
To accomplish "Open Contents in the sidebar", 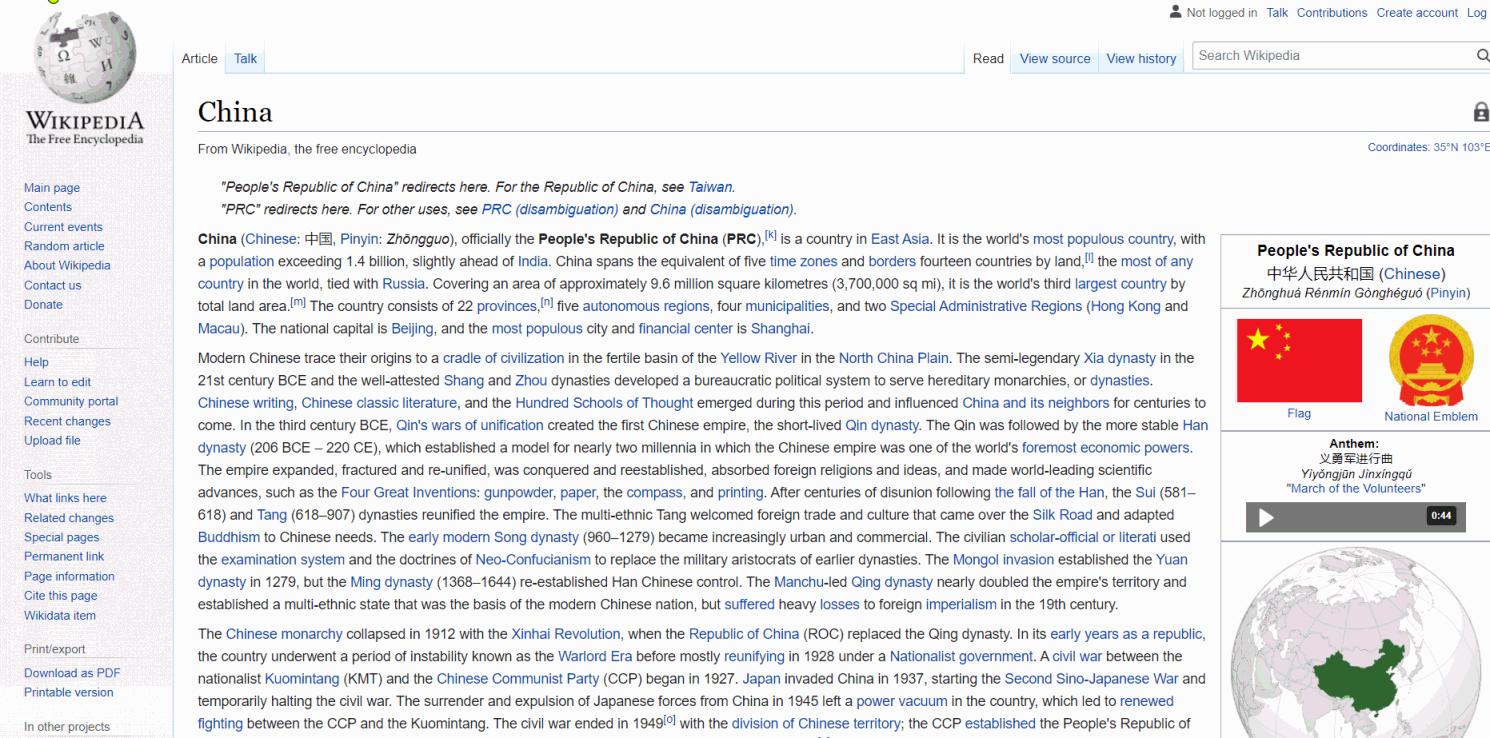I will click(48, 207).
